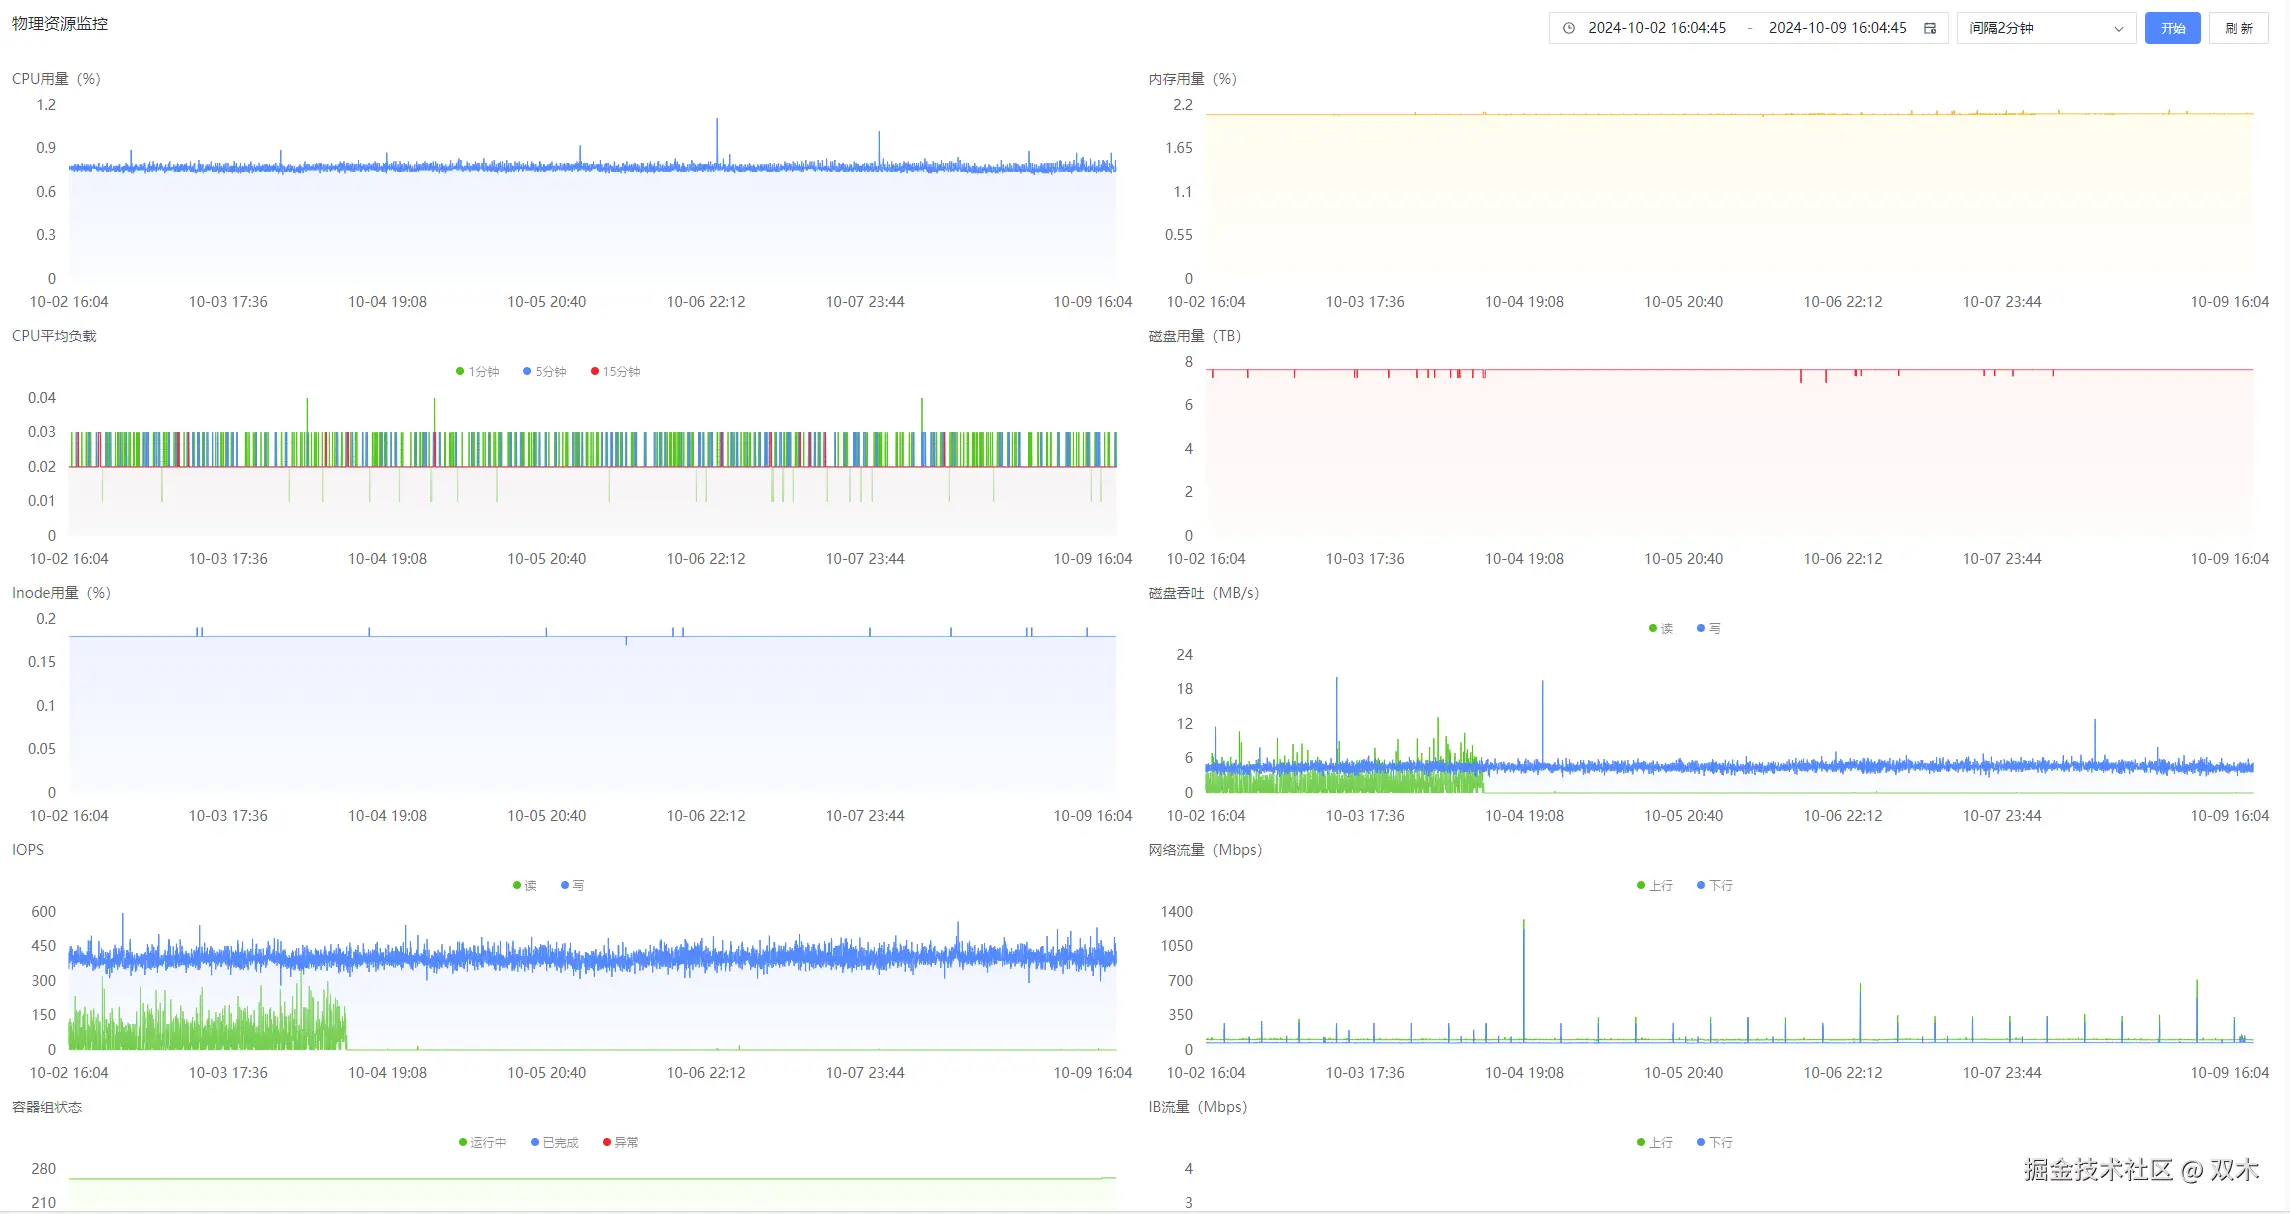Toggle red 异常 legend in 容器组状态 chart
The width and height of the screenshot is (2290, 1214).
click(621, 1143)
